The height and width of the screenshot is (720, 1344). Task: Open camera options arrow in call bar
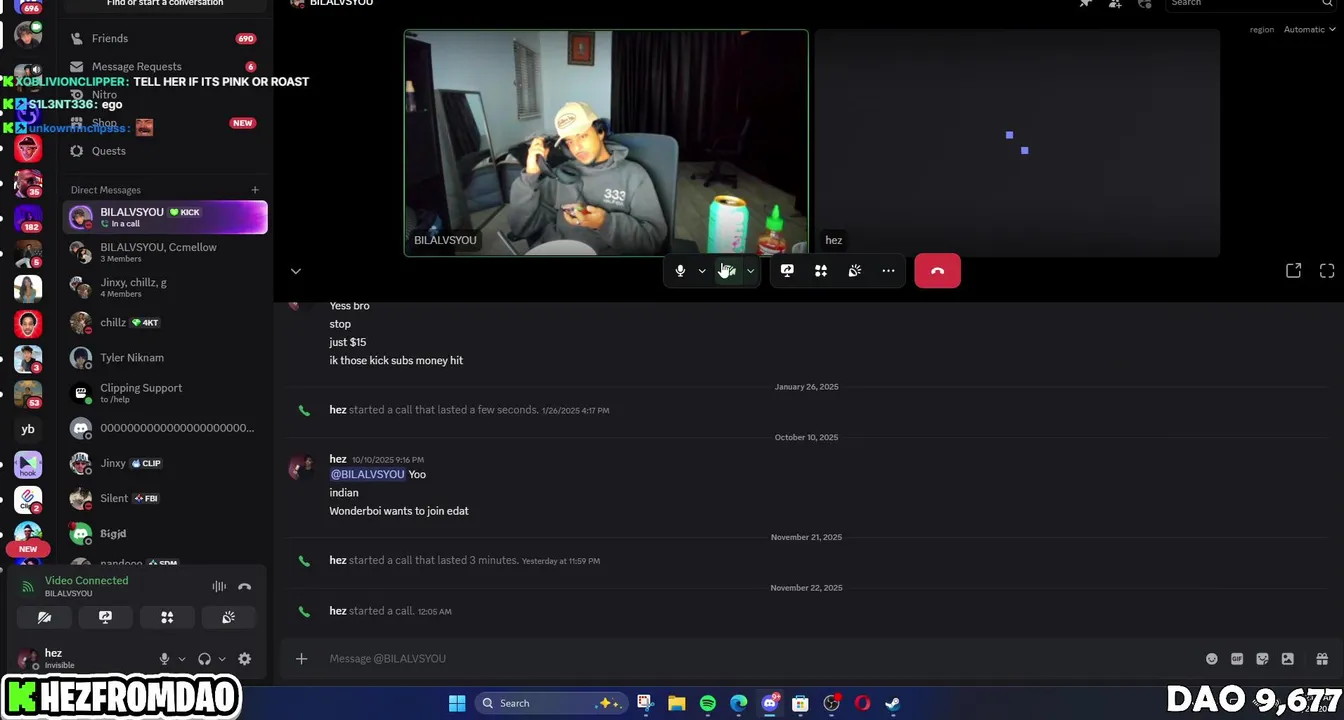pyautogui.click(x=750, y=271)
